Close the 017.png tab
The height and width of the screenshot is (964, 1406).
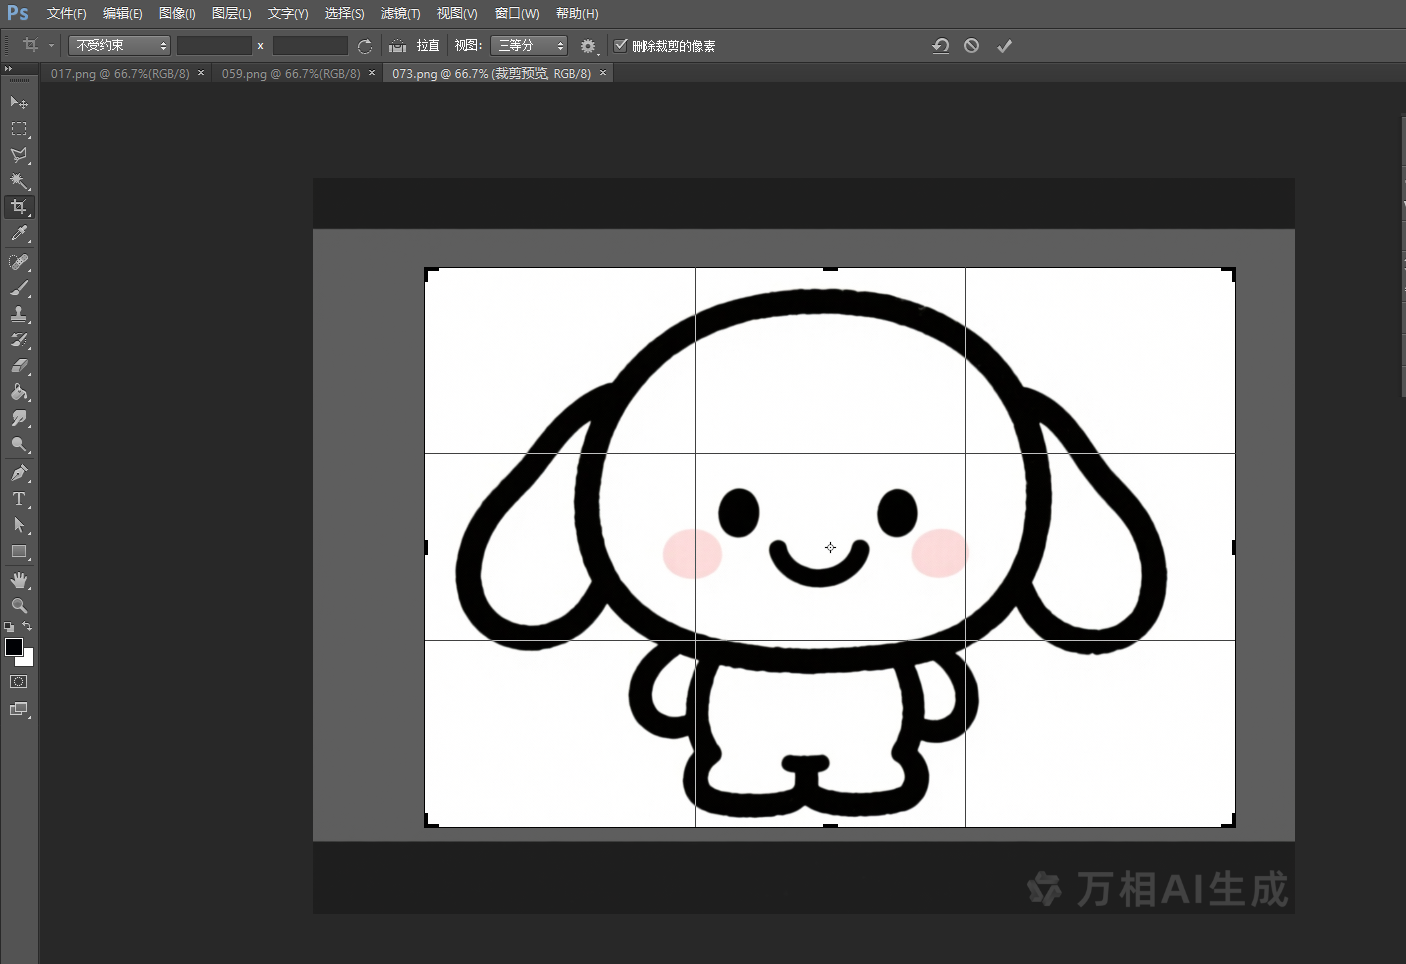[x=201, y=73]
